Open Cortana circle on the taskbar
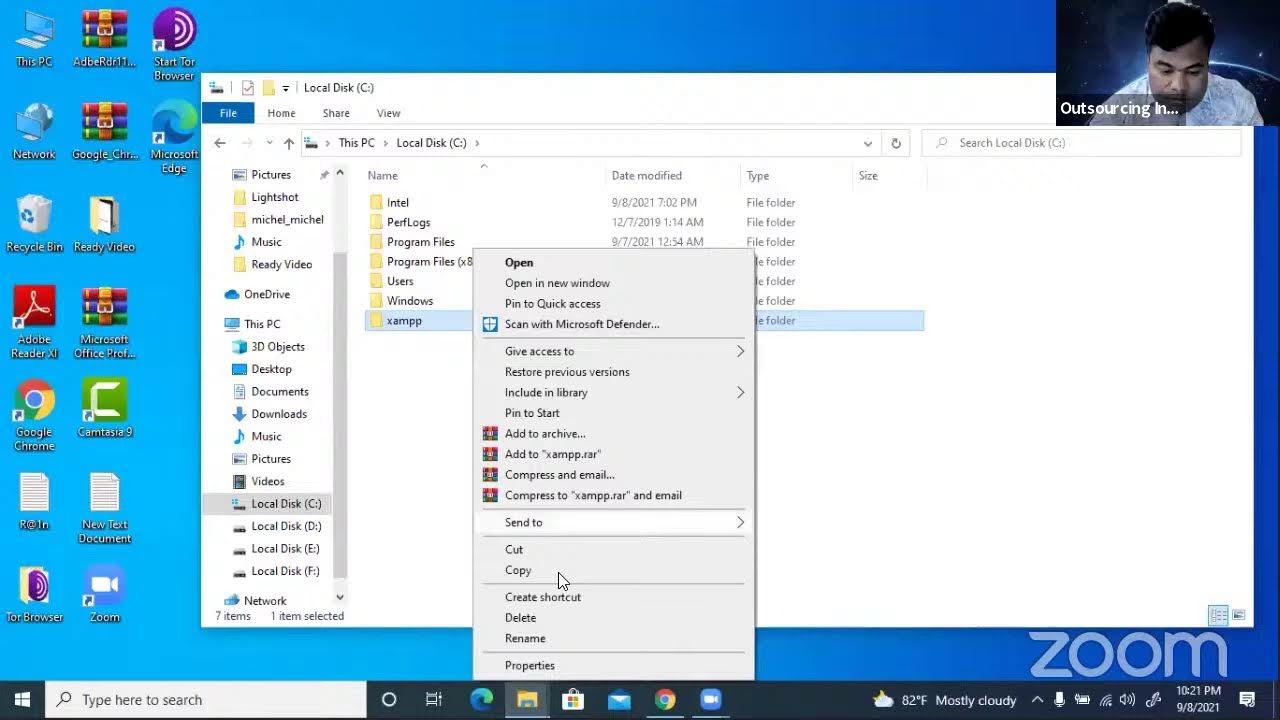Viewport: 1280px width, 720px height. tap(389, 700)
